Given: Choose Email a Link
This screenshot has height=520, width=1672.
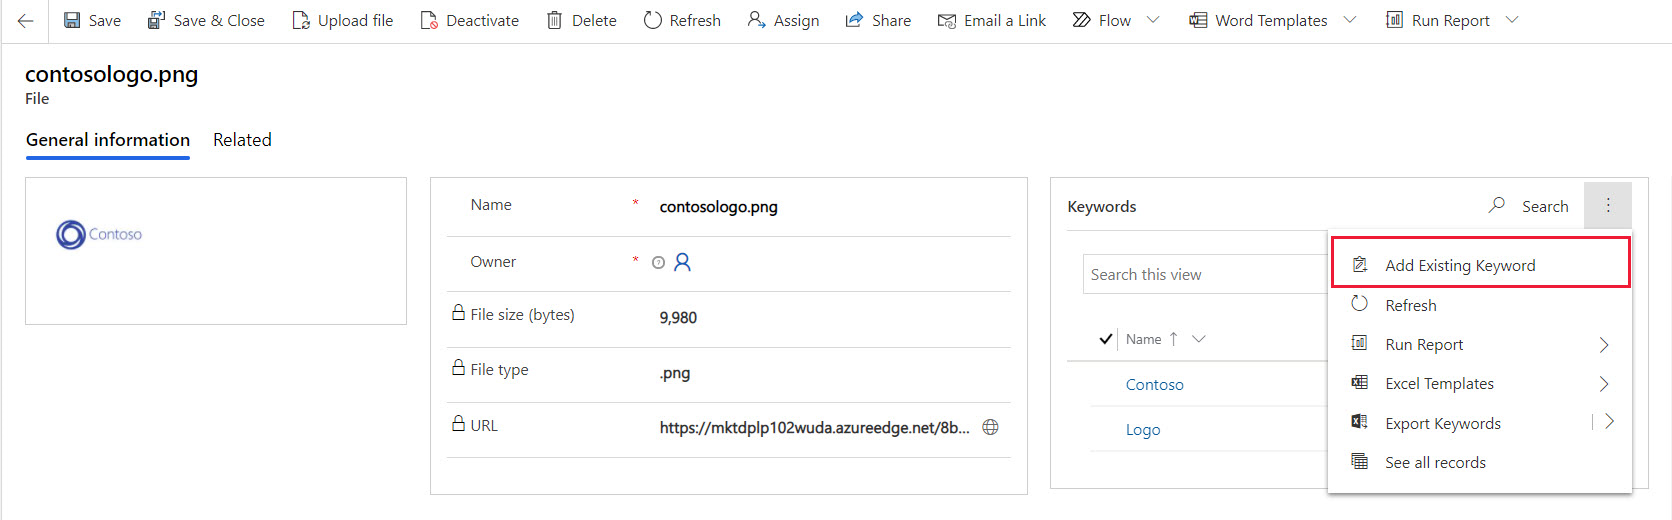Looking at the screenshot, I should pos(992,20).
